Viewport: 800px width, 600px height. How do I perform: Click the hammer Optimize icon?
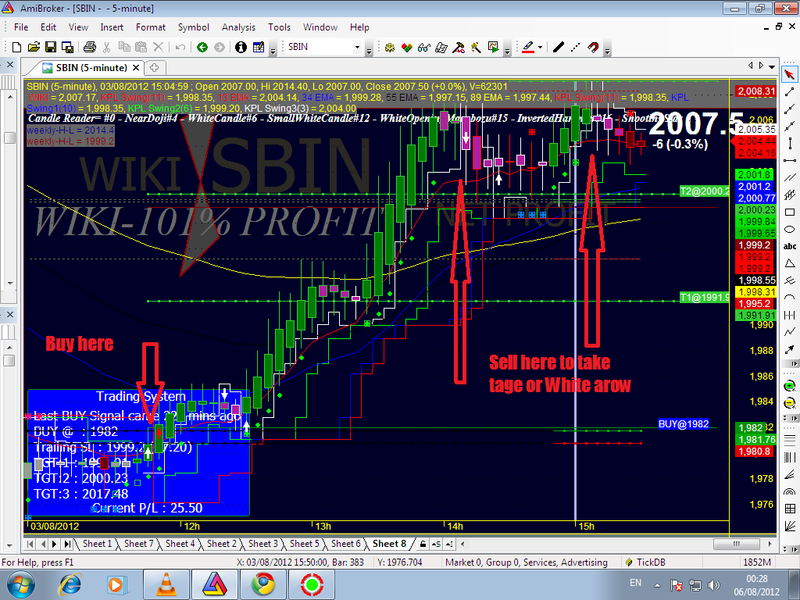(459, 47)
